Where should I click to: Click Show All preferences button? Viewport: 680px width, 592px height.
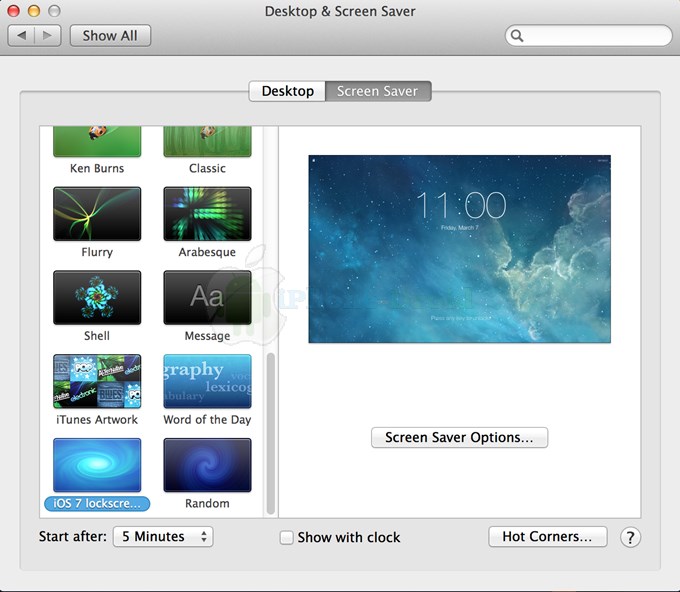(110, 36)
